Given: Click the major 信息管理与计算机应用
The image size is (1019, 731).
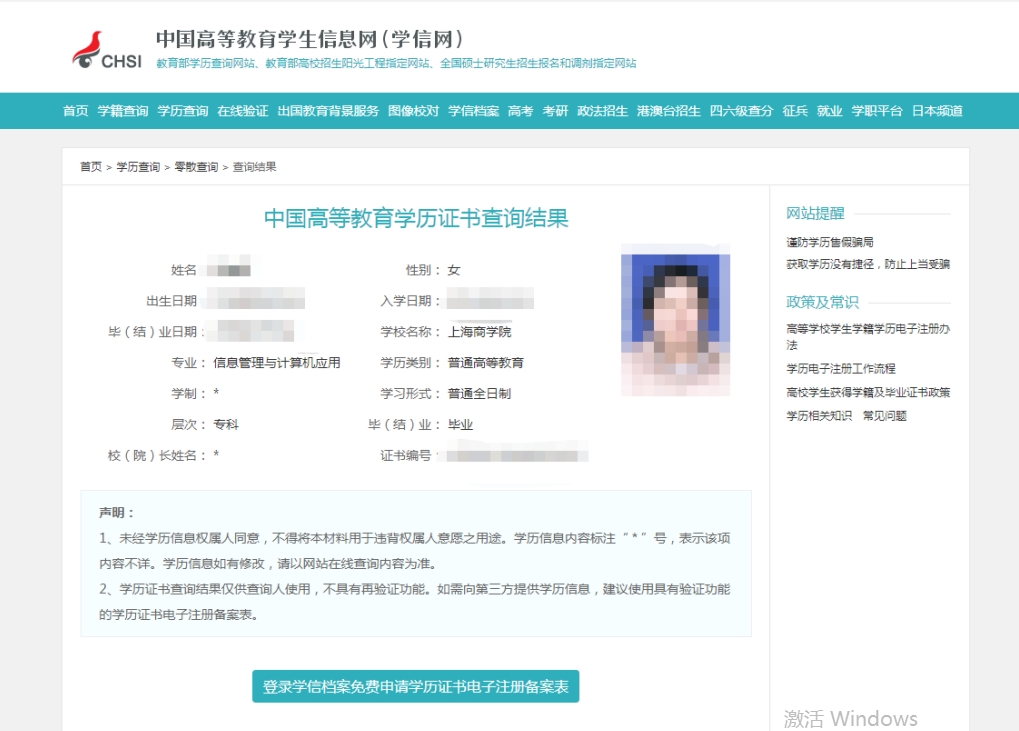Looking at the screenshot, I should click(x=277, y=363).
